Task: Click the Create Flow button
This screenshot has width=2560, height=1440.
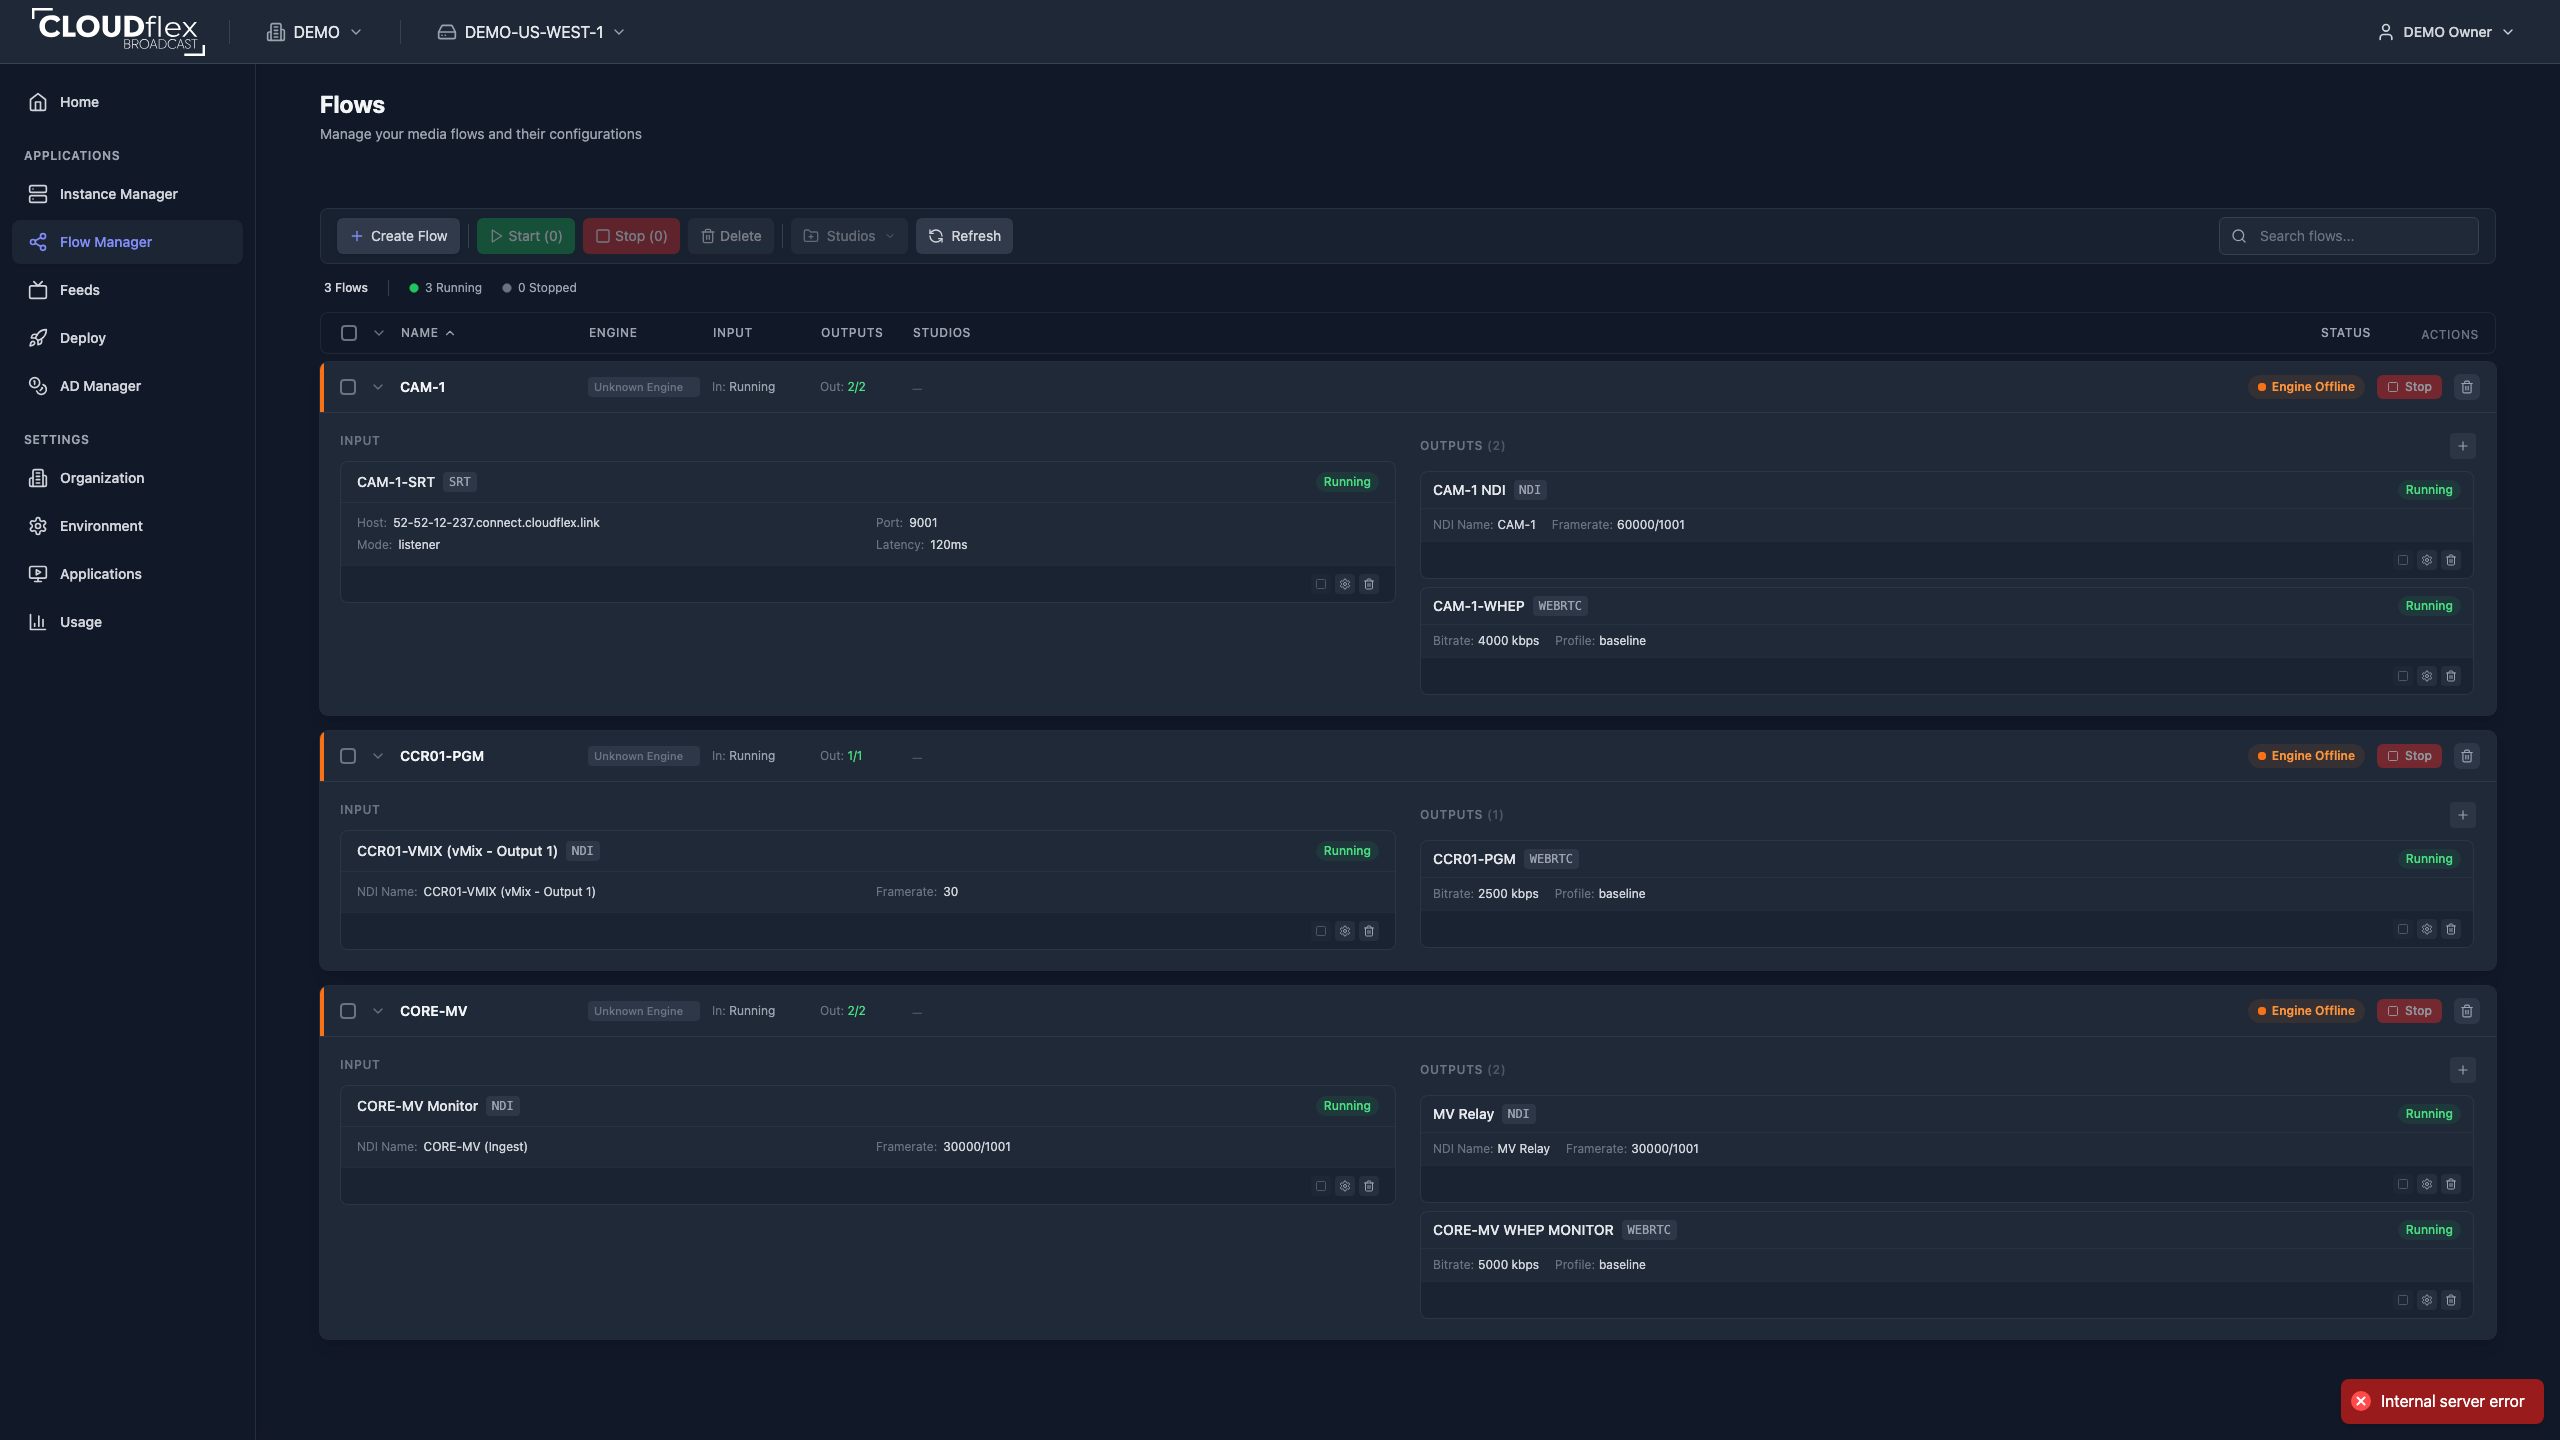Action: [x=398, y=236]
